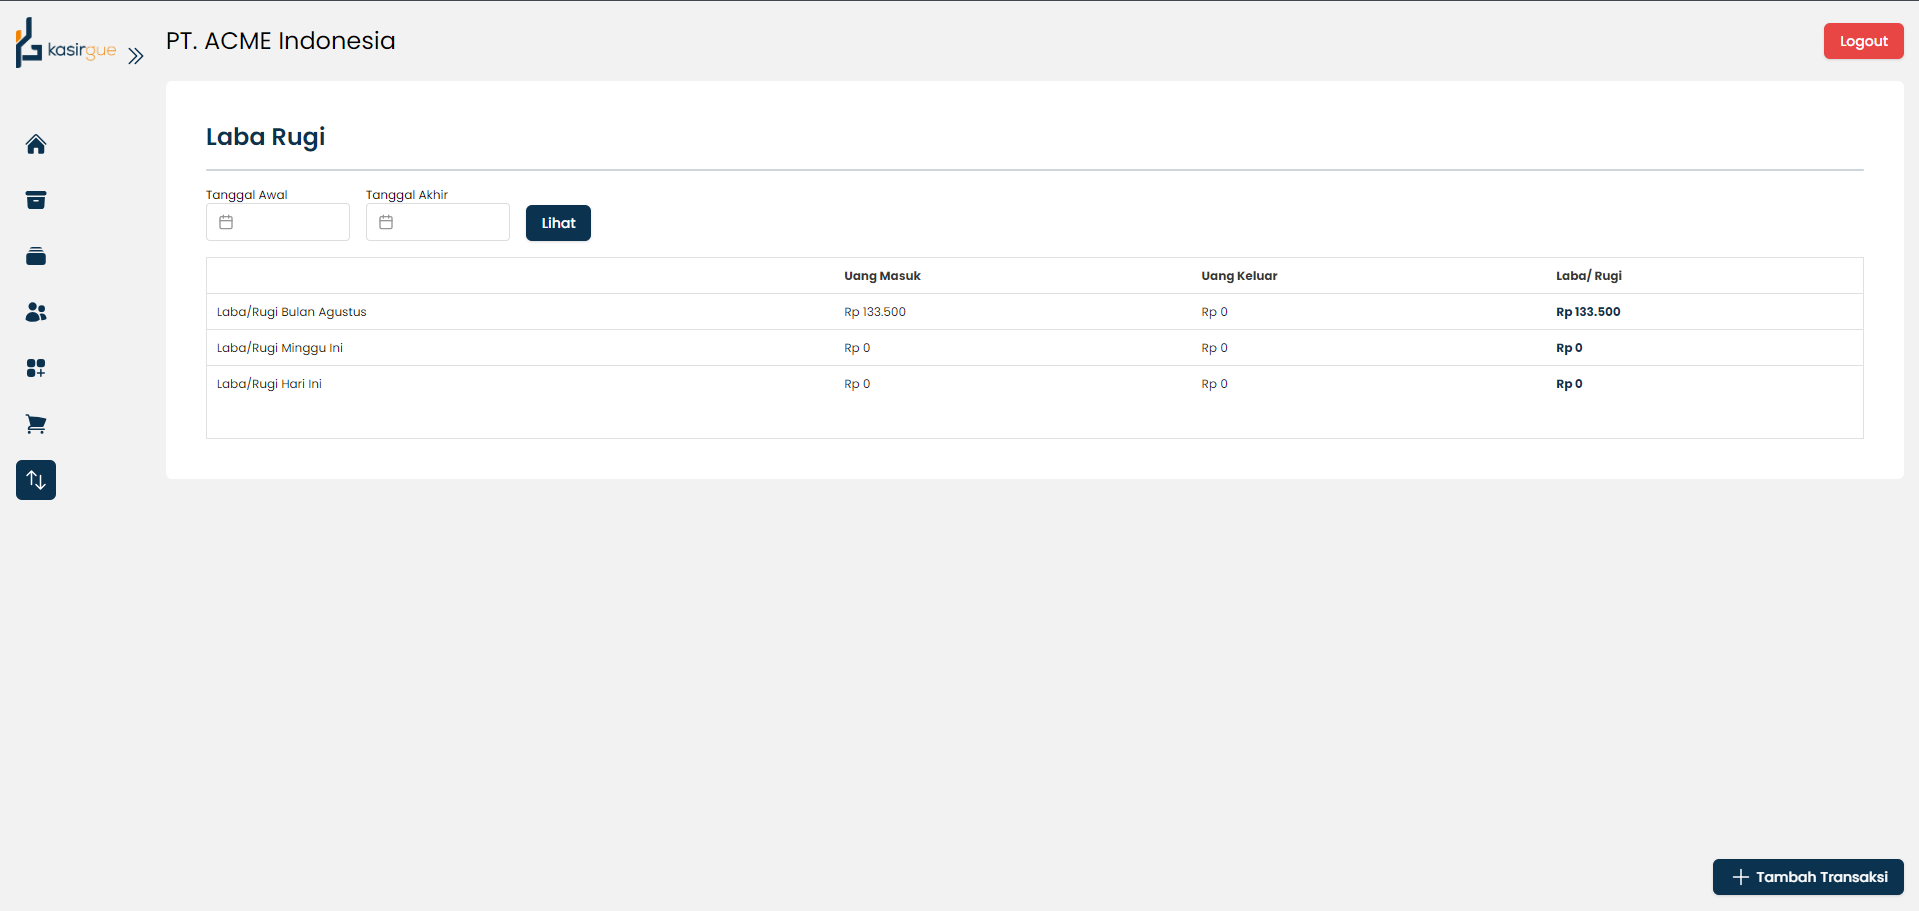This screenshot has width=1919, height=911.
Task: Click the Uang Masuk column header
Action: coord(882,276)
